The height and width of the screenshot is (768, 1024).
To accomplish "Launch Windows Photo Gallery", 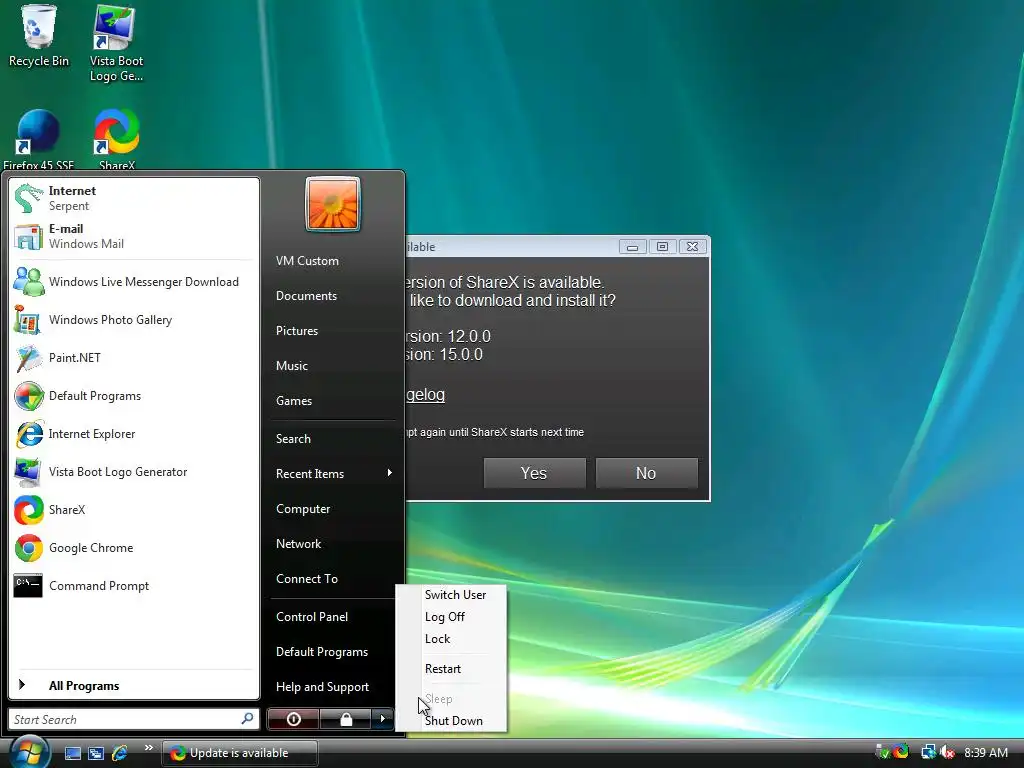I will point(134,320).
